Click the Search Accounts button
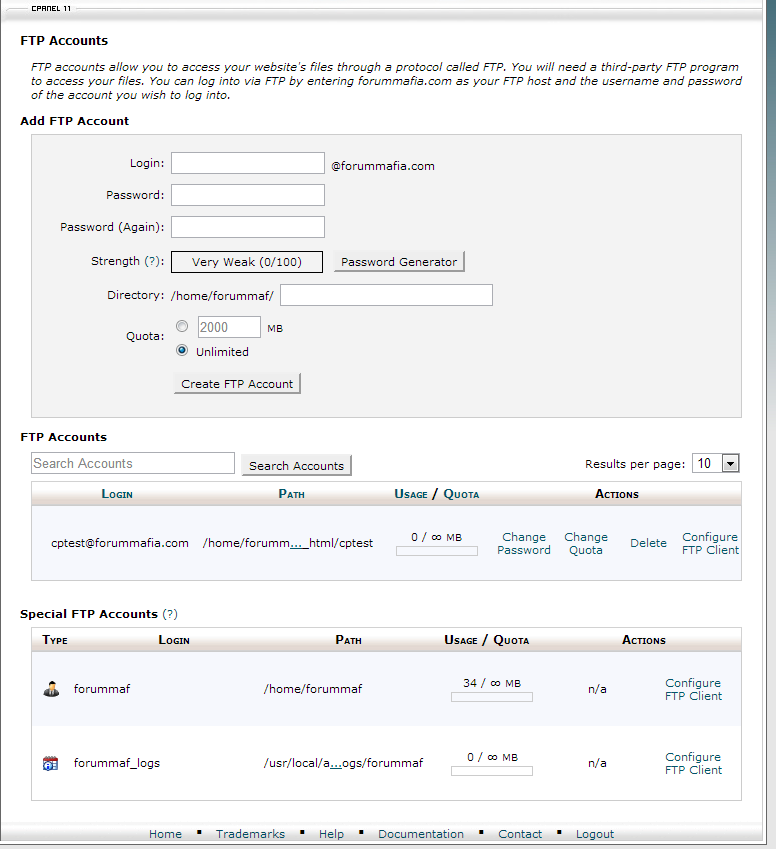The height and width of the screenshot is (849, 776). pyautogui.click(x=296, y=465)
